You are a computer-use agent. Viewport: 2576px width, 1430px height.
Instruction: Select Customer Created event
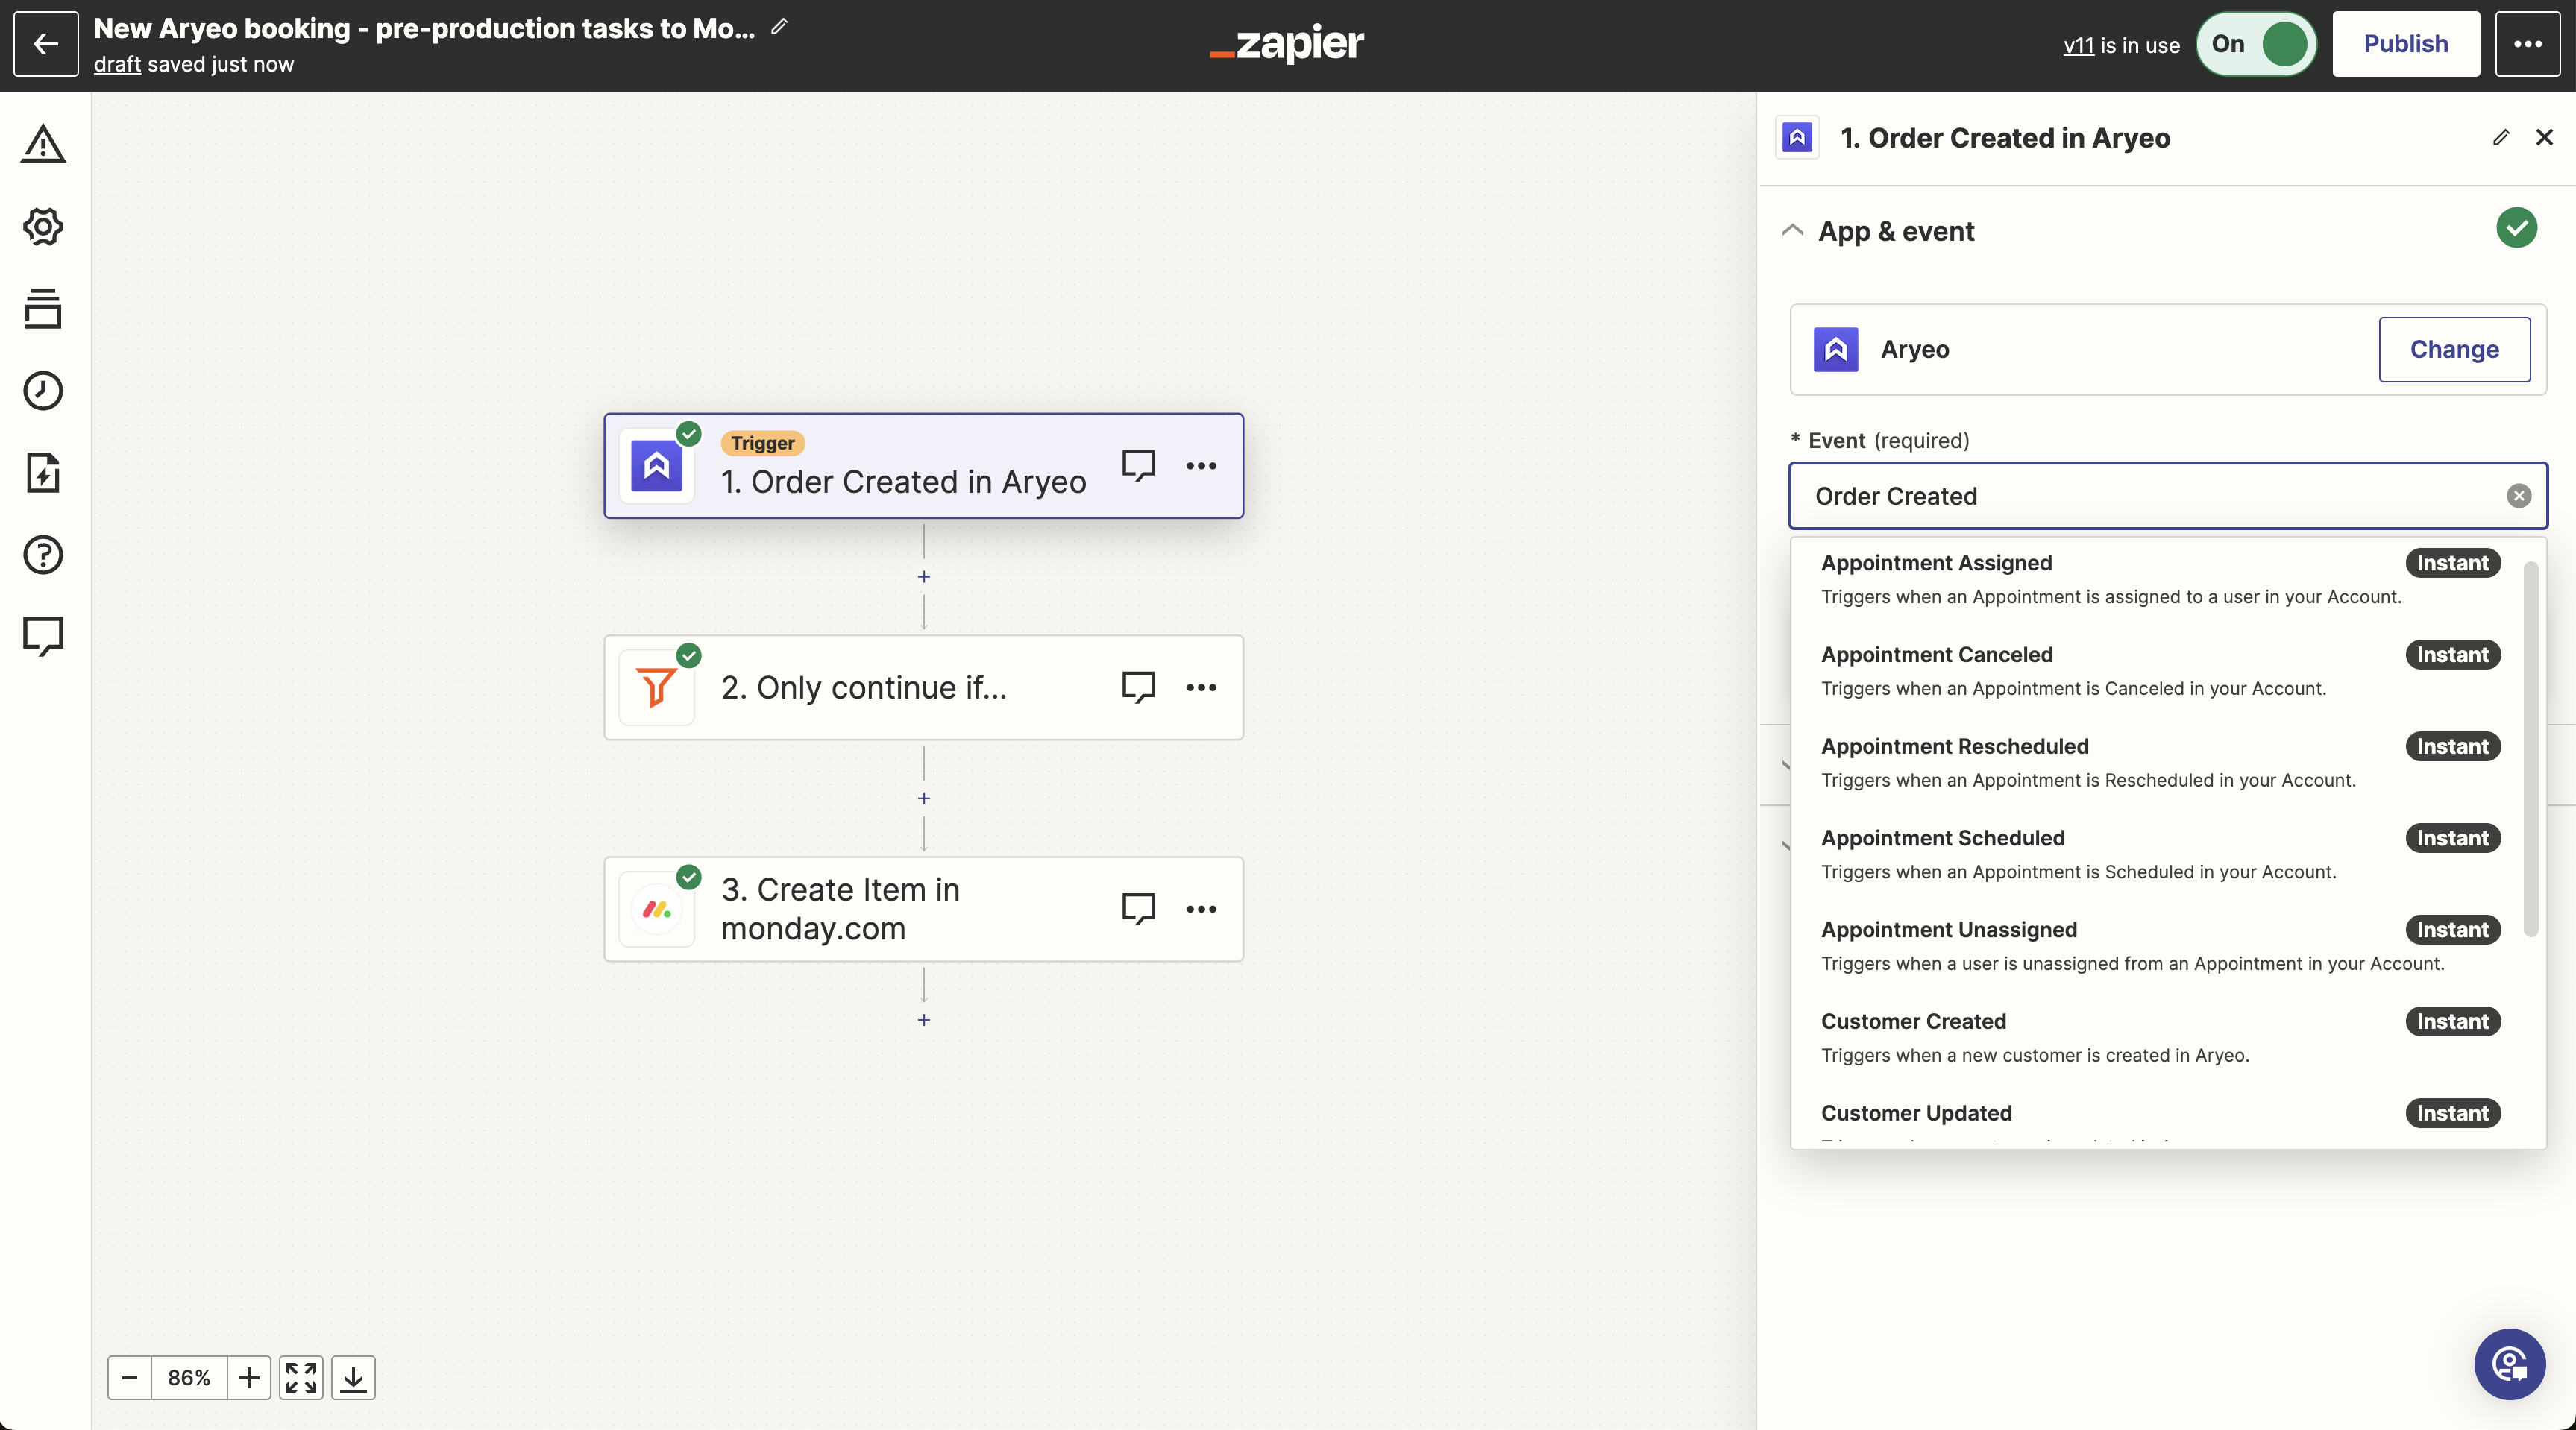(x=2161, y=1038)
